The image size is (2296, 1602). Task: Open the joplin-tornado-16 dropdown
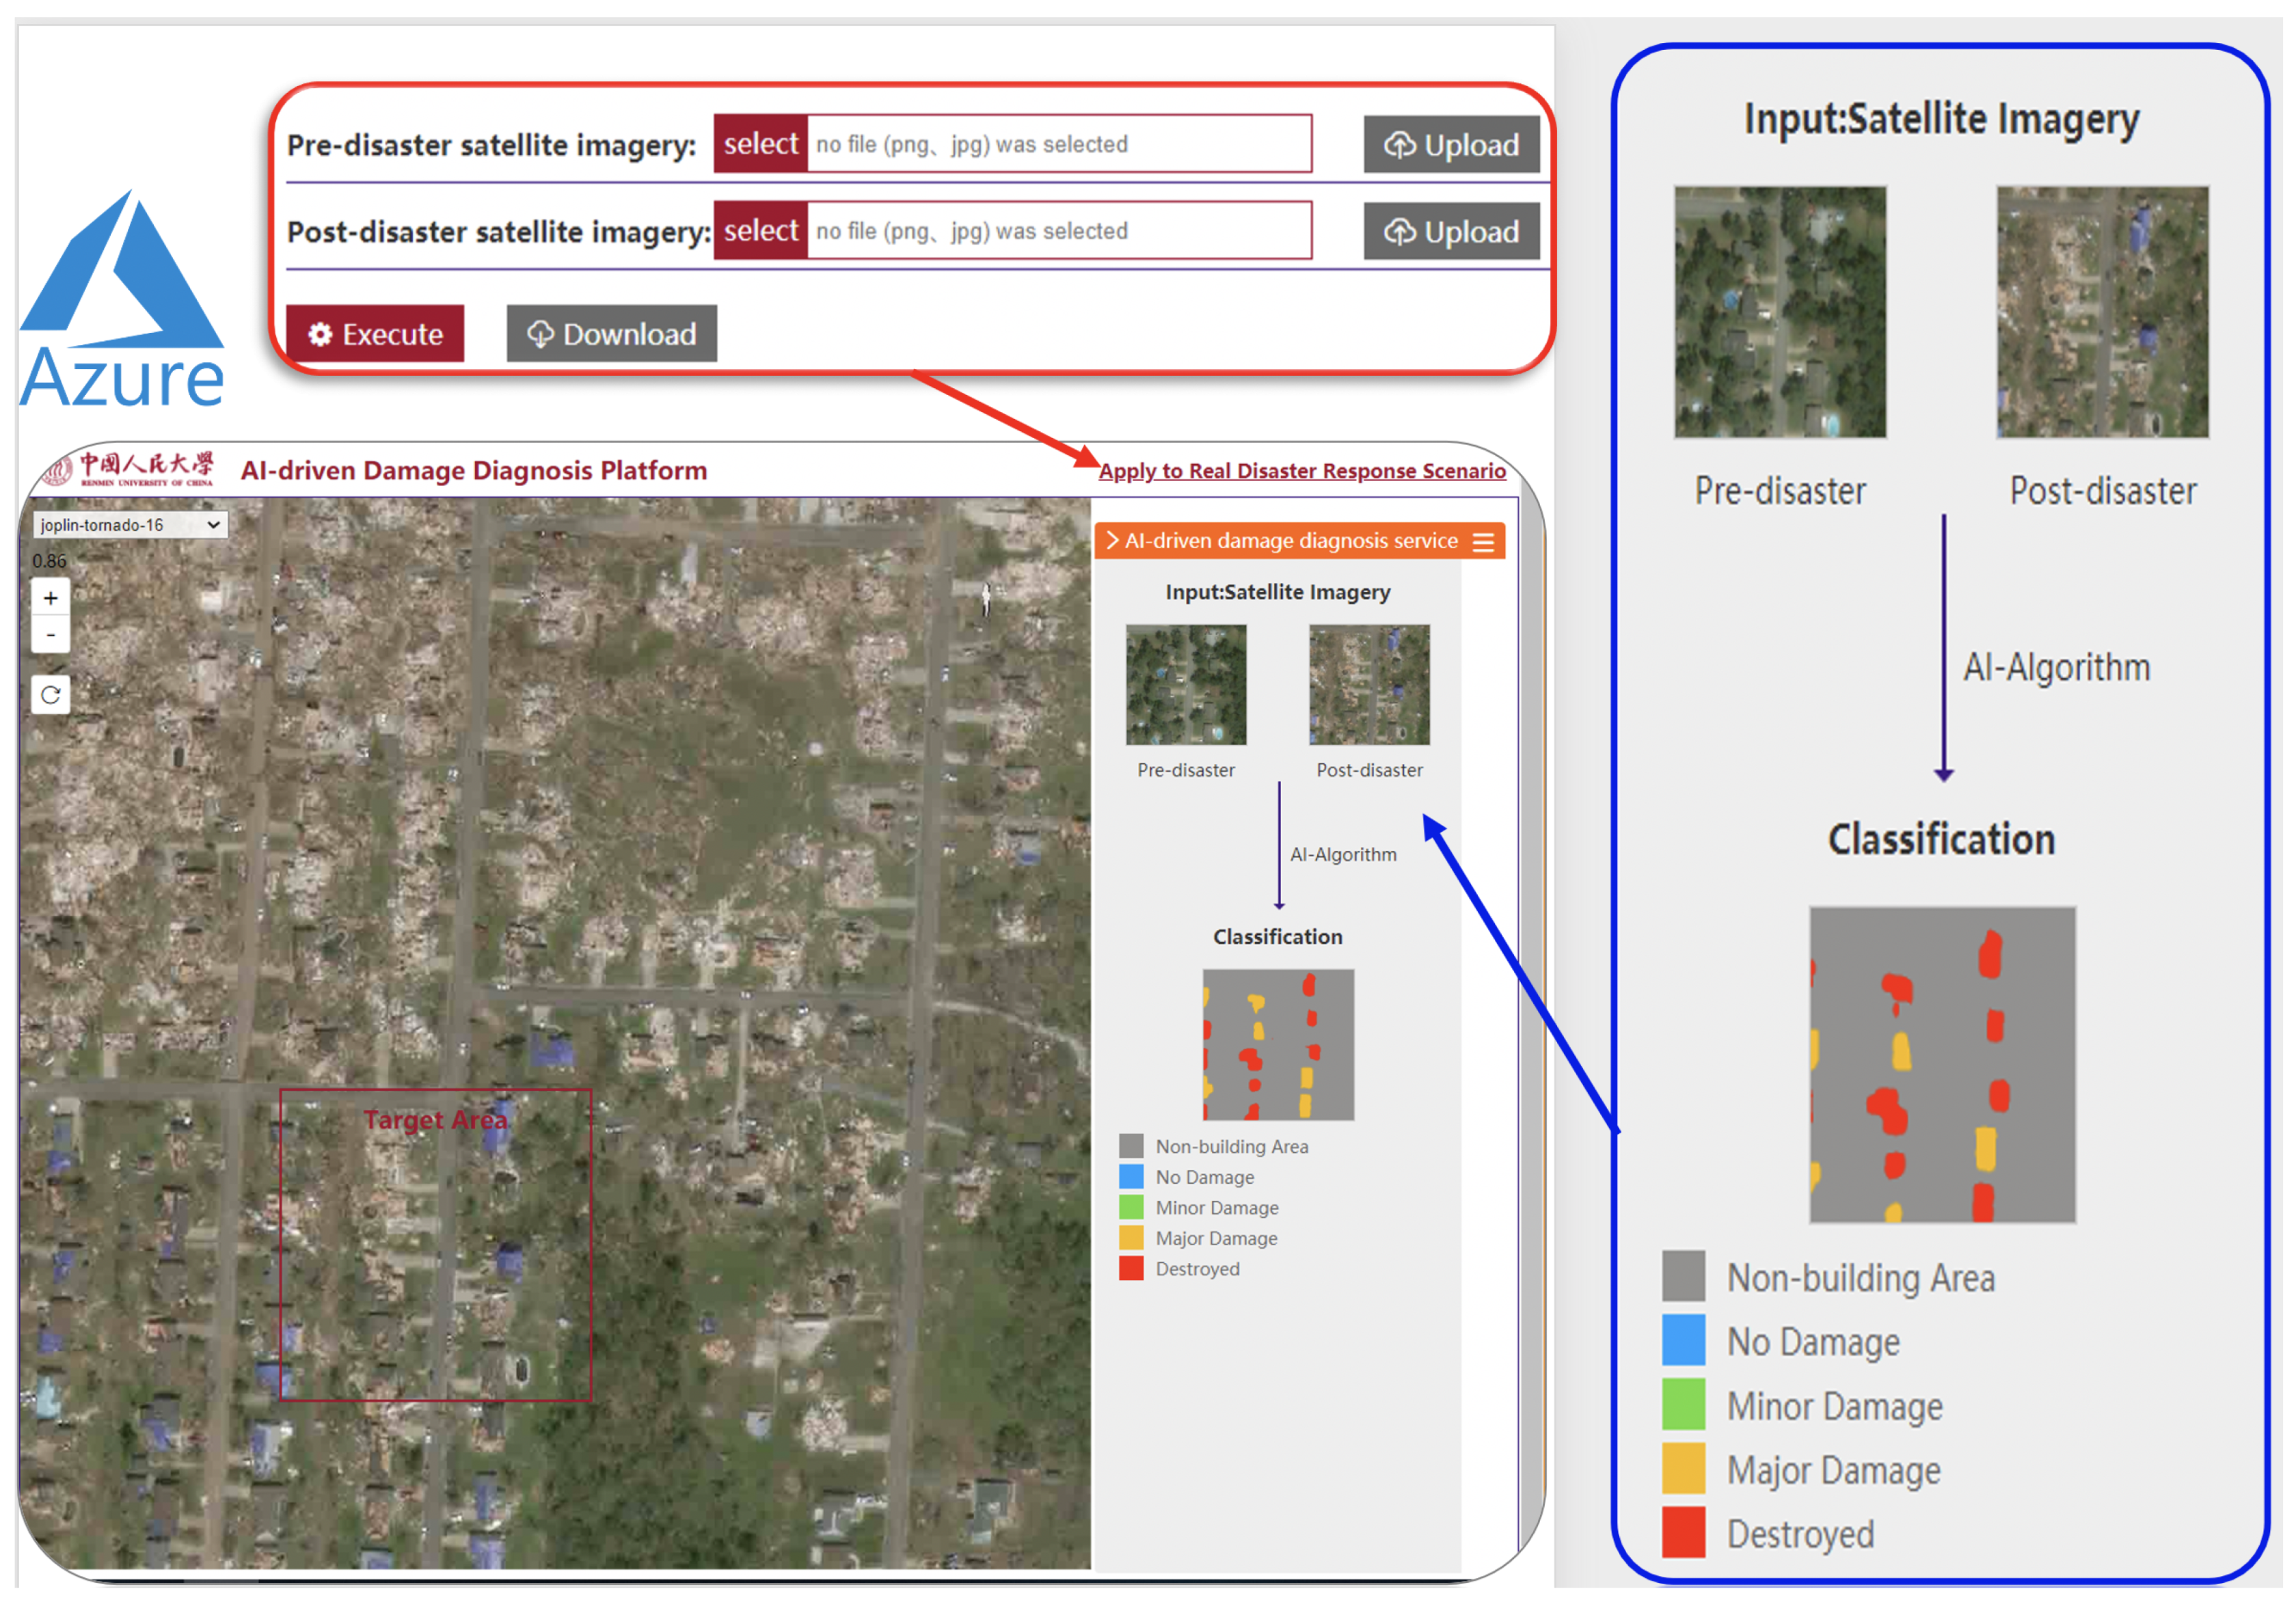pos(129,525)
